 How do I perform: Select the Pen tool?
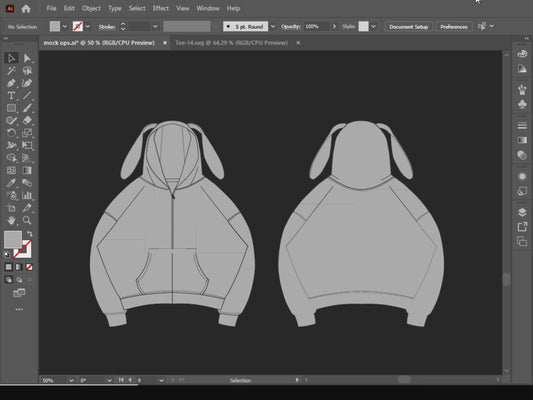(11, 83)
